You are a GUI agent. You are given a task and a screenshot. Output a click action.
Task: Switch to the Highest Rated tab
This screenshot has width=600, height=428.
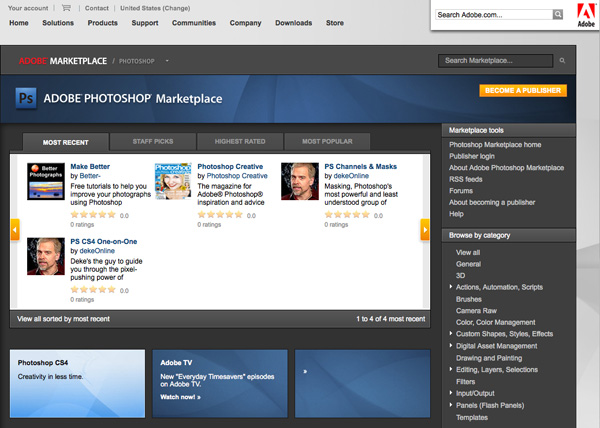[239, 142]
